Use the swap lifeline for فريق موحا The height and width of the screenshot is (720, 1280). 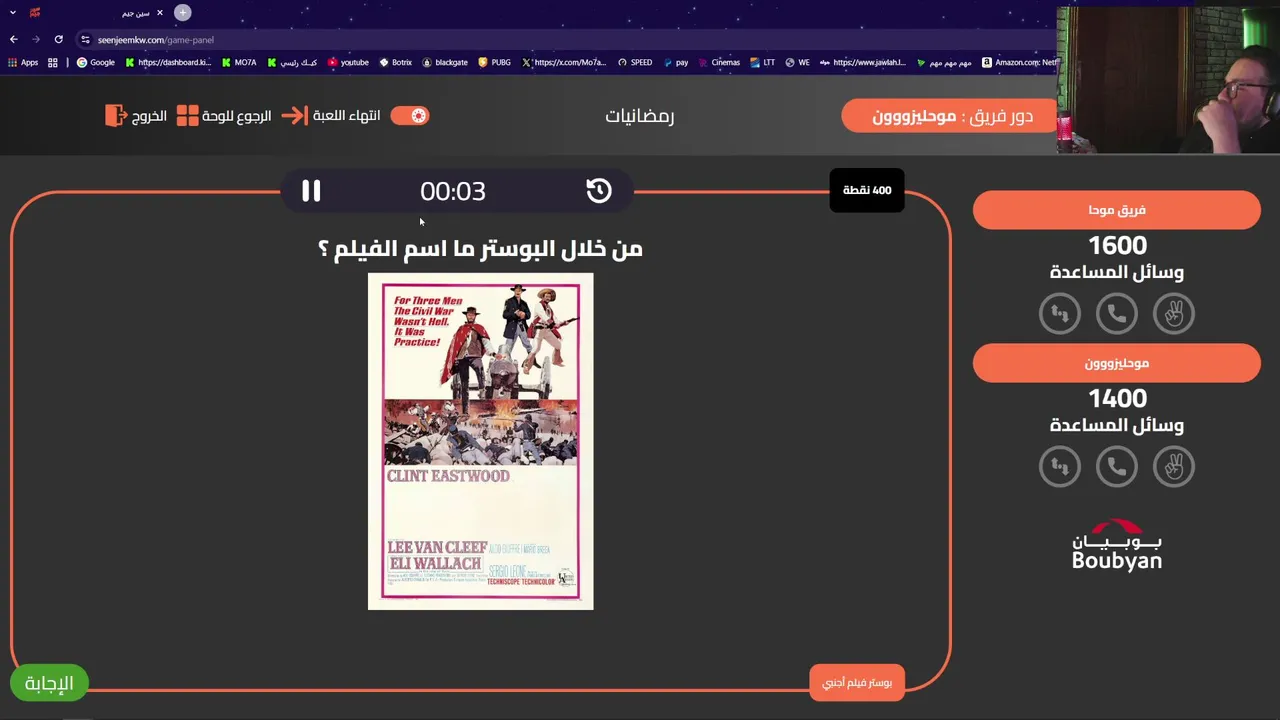tap(1060, 314)
